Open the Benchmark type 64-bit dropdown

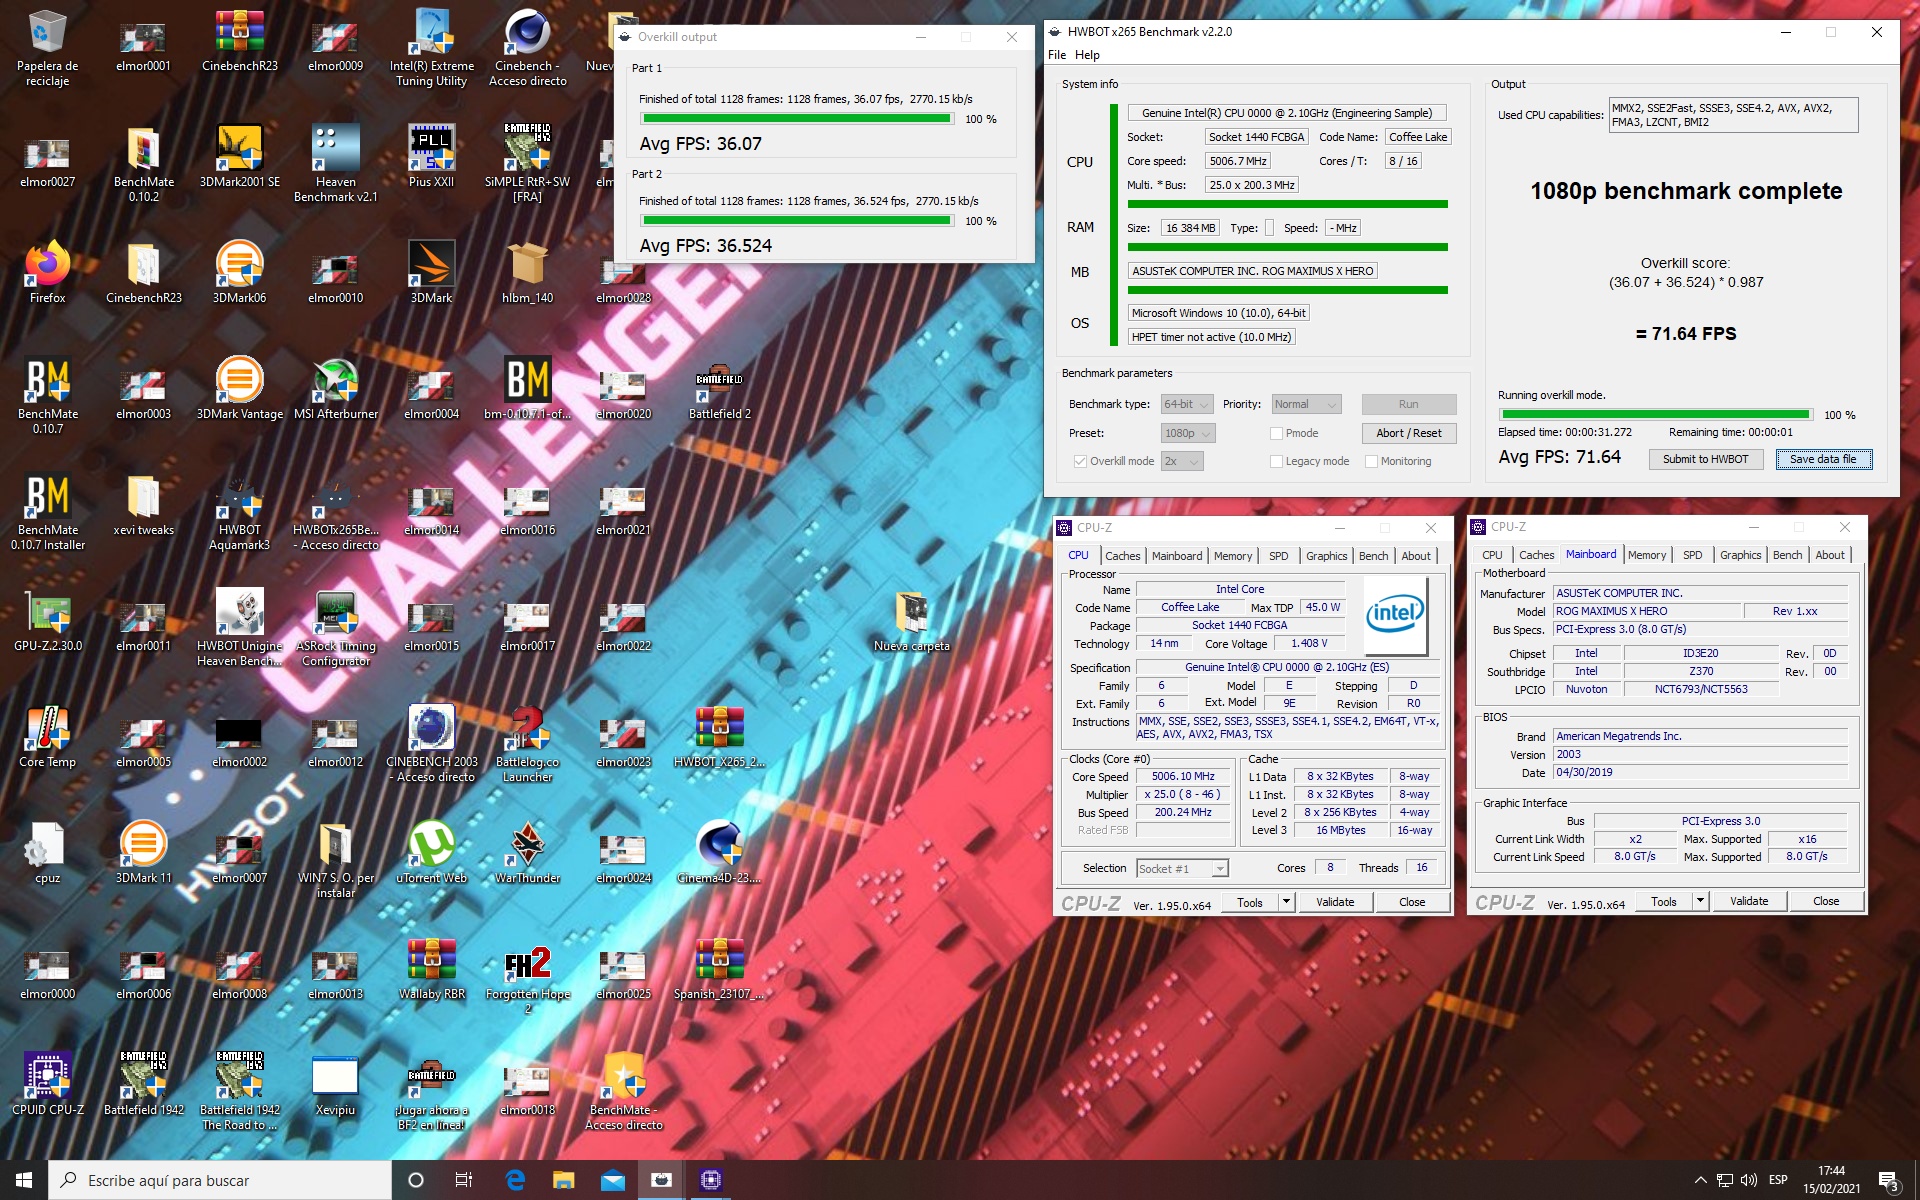coord(1187,404)
